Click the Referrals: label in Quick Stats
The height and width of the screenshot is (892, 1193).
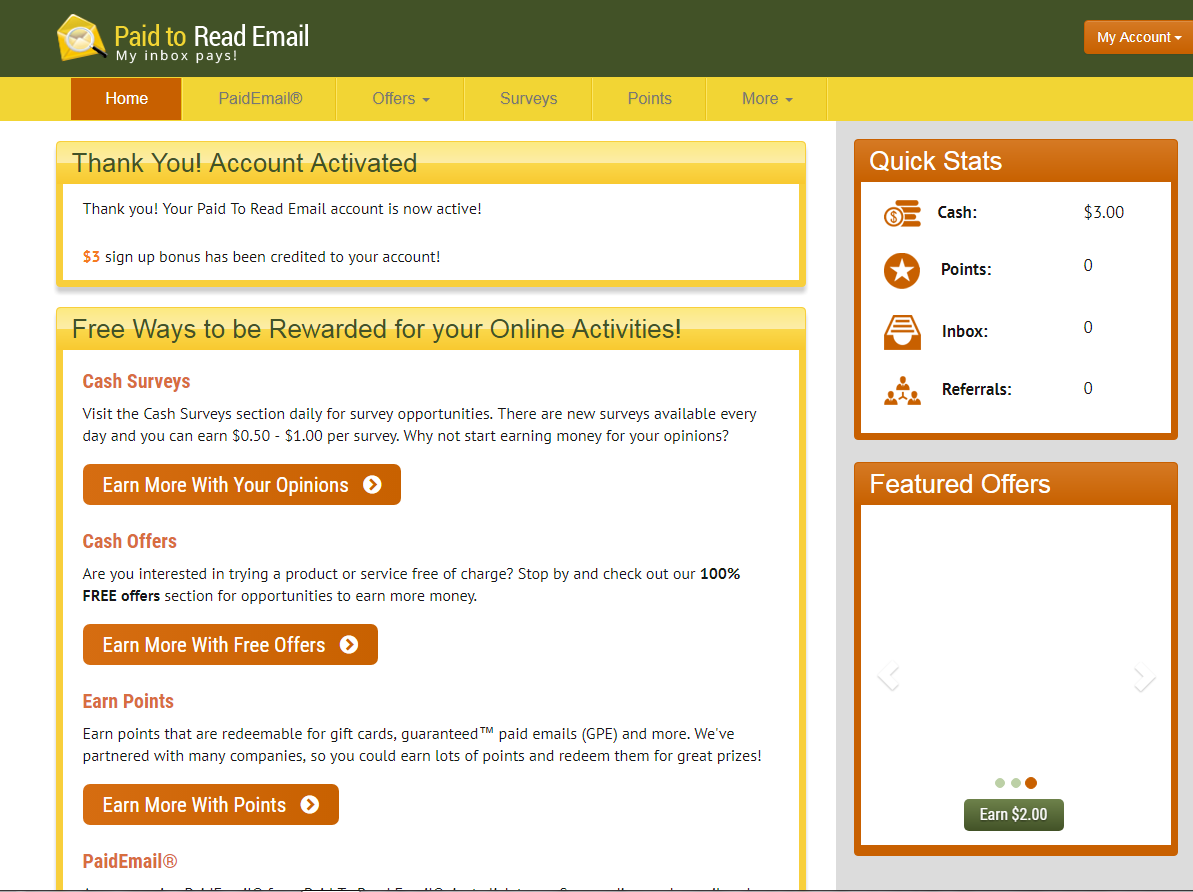(x=976, y=390)
